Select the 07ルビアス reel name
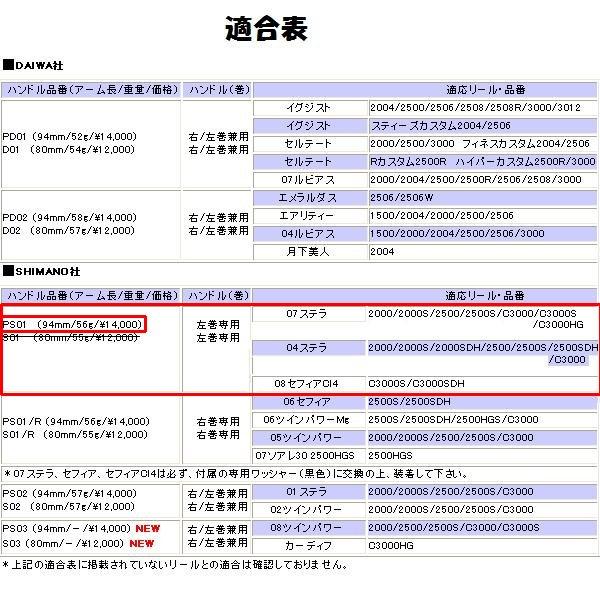The height and width of the screenshot is (600, 600). coord(308,180)
